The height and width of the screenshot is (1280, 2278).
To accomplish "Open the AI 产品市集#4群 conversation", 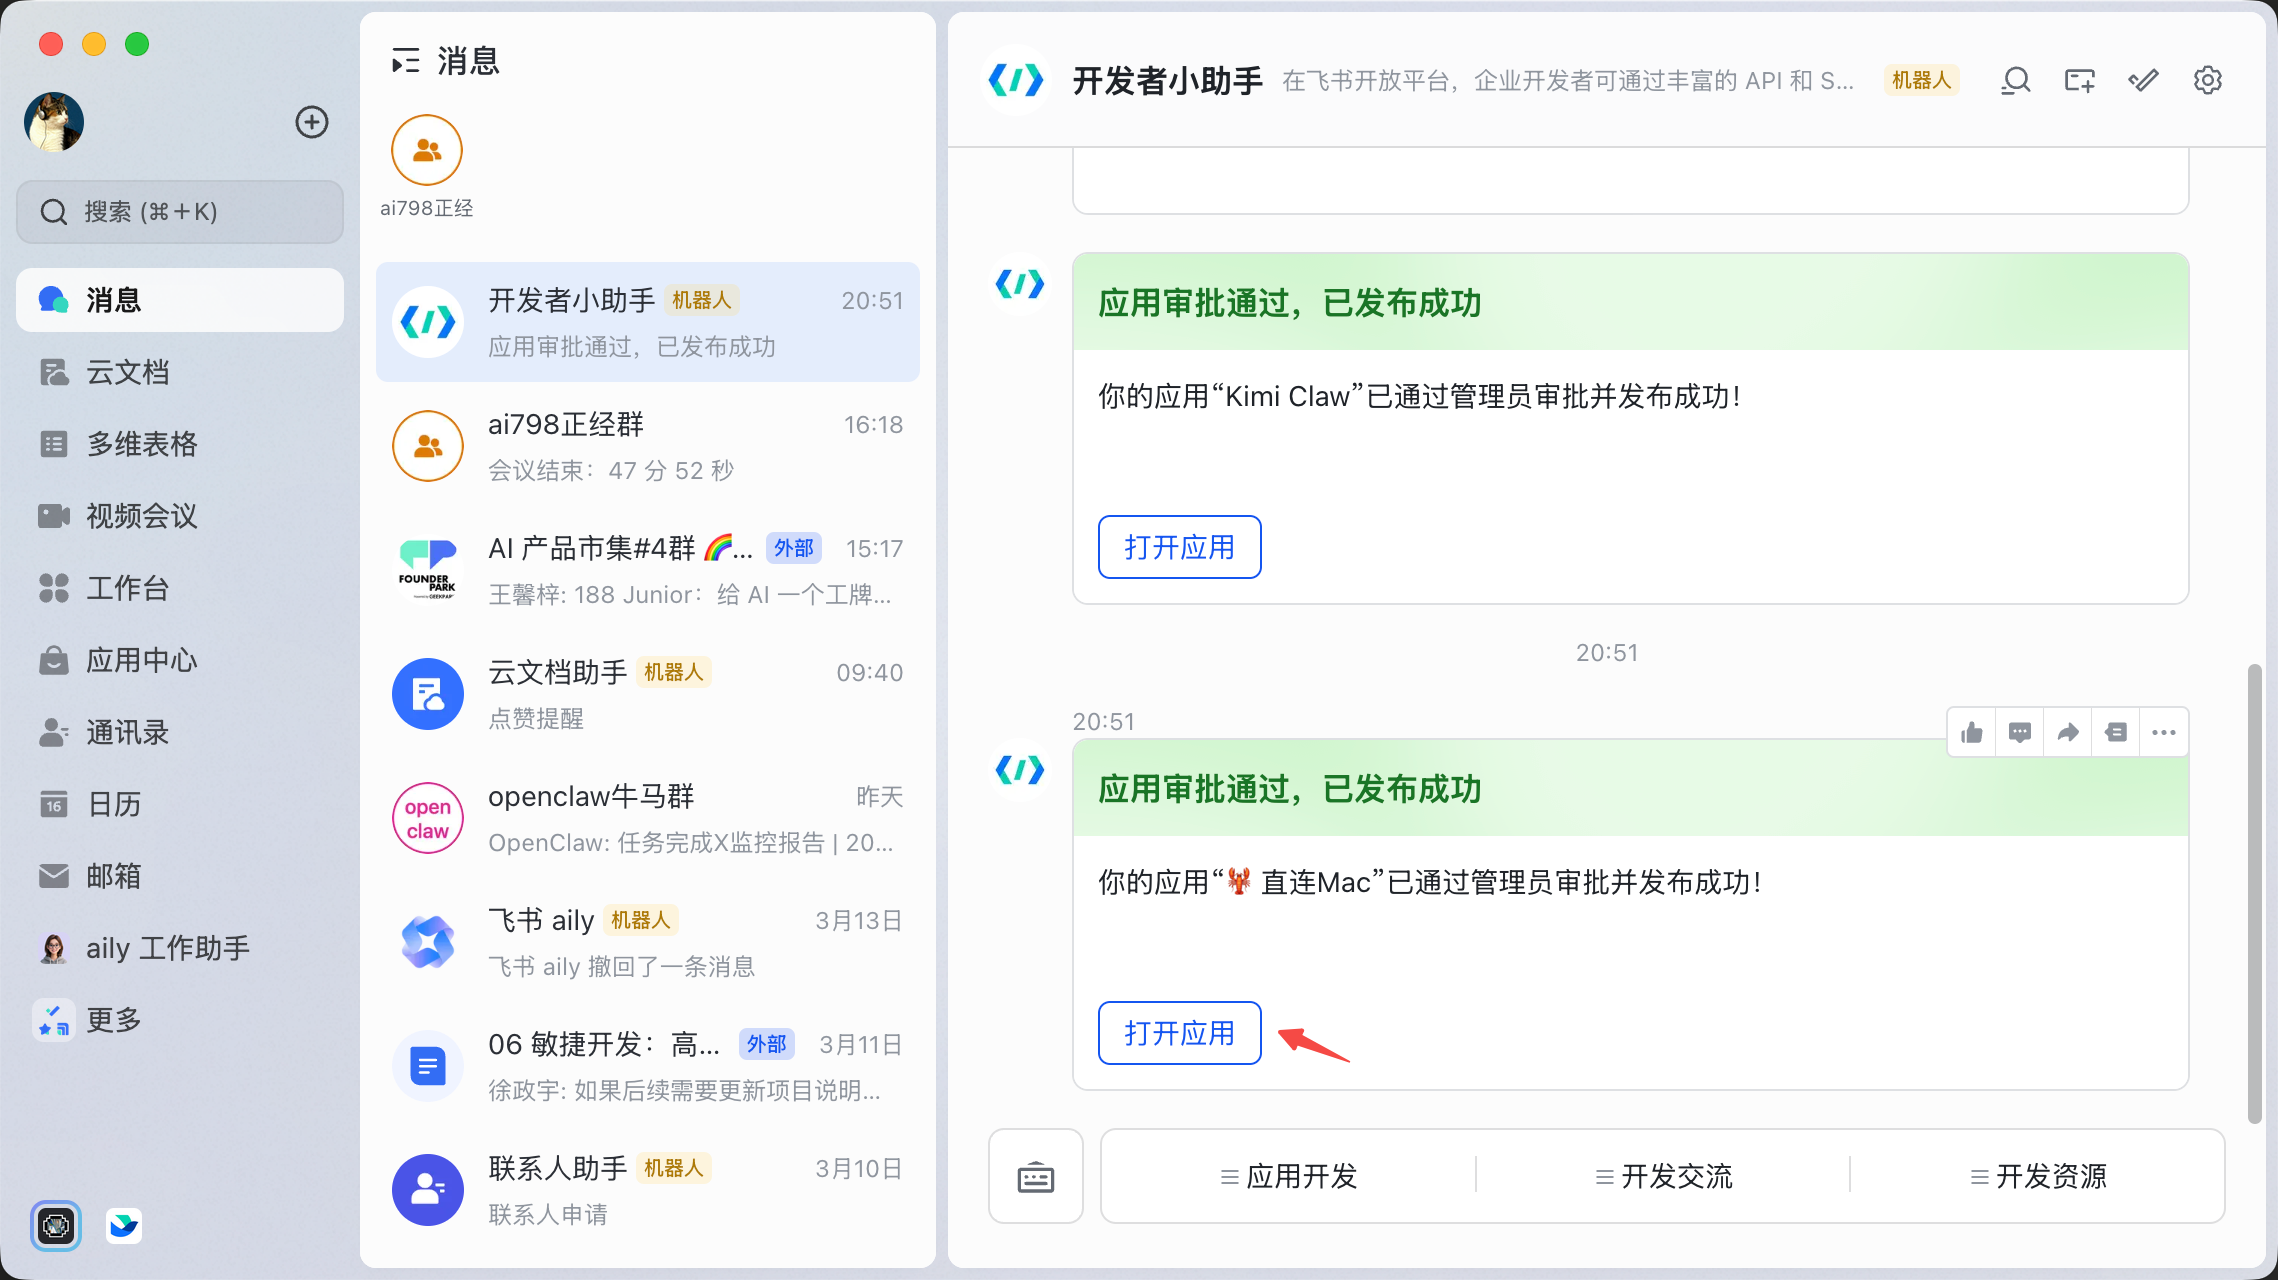I will (648, 570).
